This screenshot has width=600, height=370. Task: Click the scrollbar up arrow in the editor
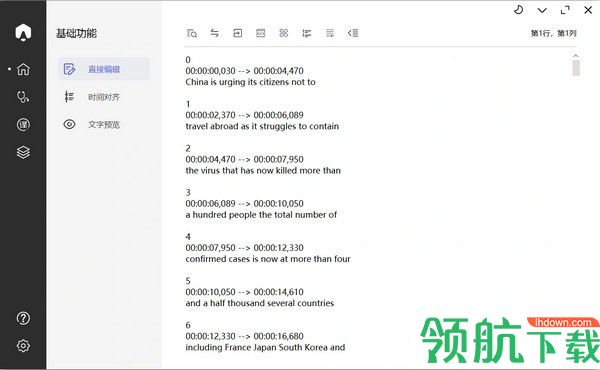pos(576,56)
